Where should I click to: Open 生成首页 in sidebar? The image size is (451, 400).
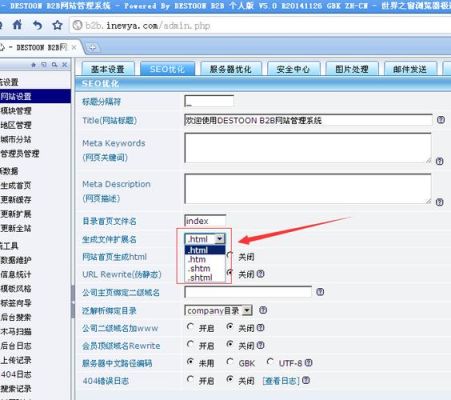pos(16,185)
